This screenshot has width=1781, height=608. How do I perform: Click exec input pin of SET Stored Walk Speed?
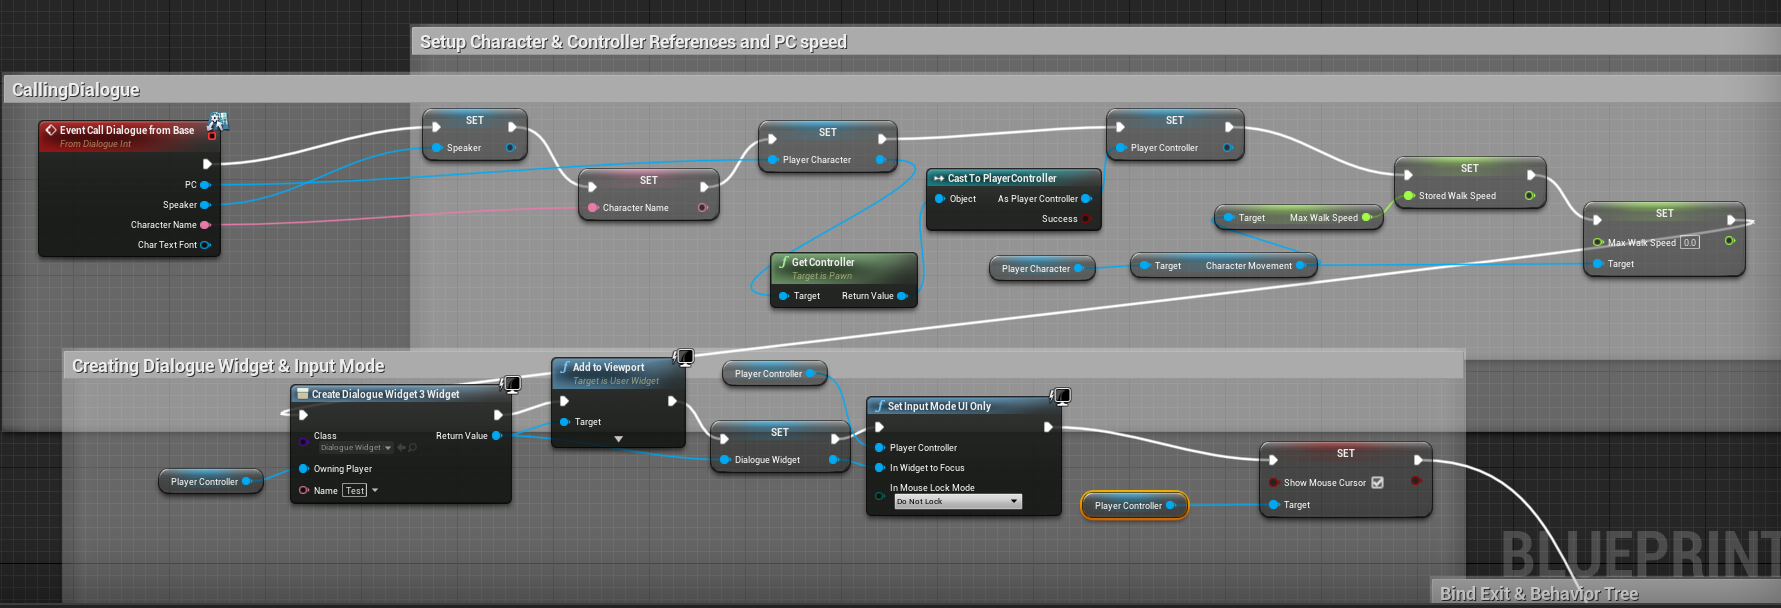pyautogui.click(x=1408, y=175)
